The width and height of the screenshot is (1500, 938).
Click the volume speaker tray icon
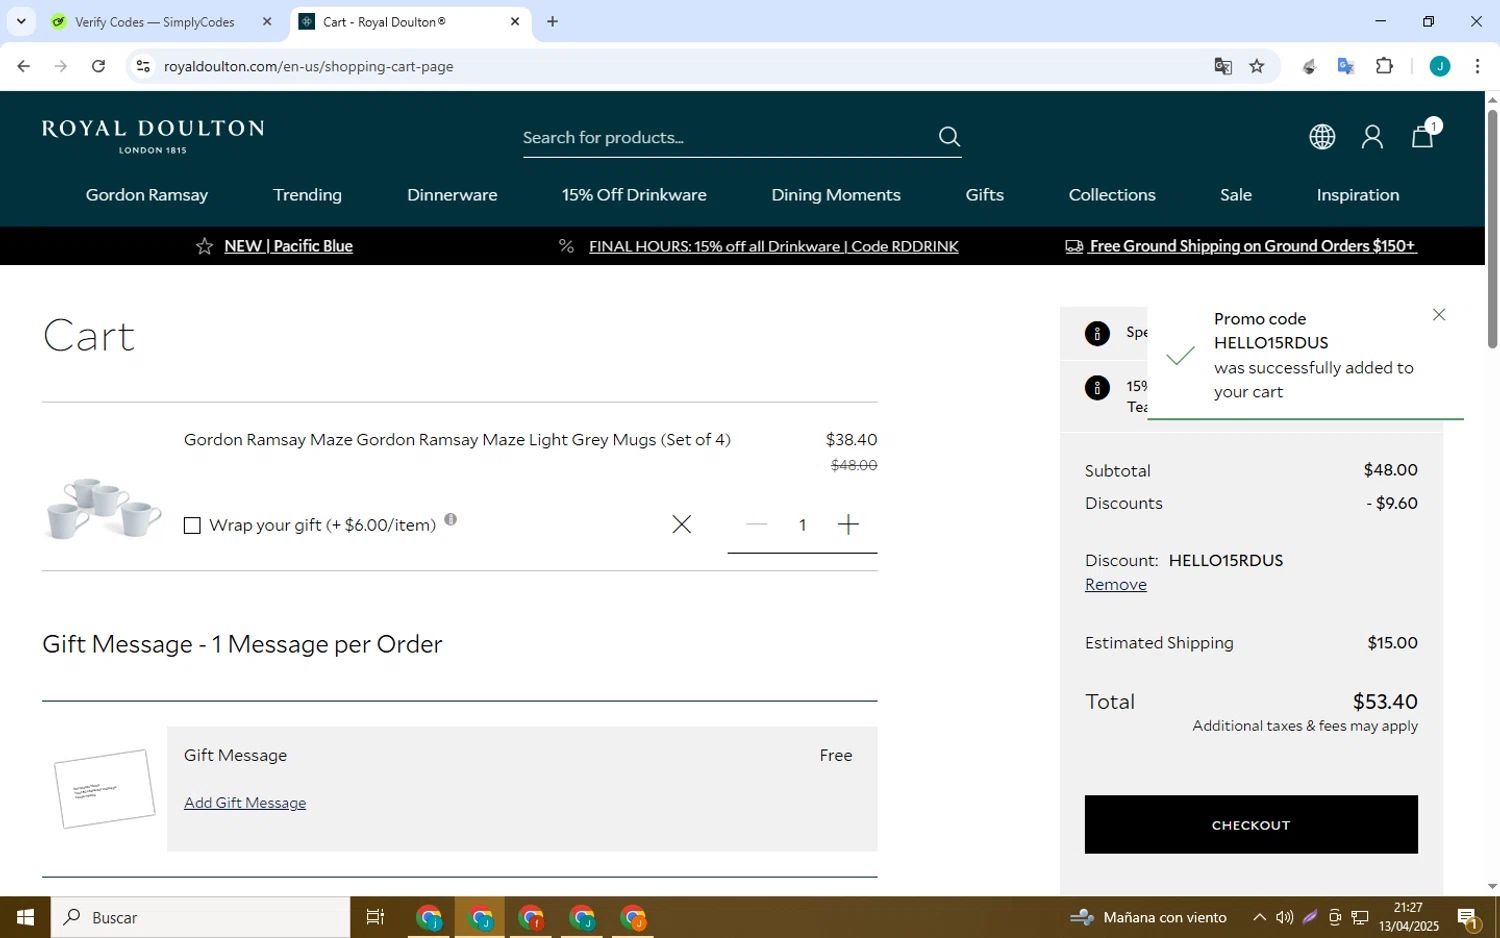[1284, 917]
